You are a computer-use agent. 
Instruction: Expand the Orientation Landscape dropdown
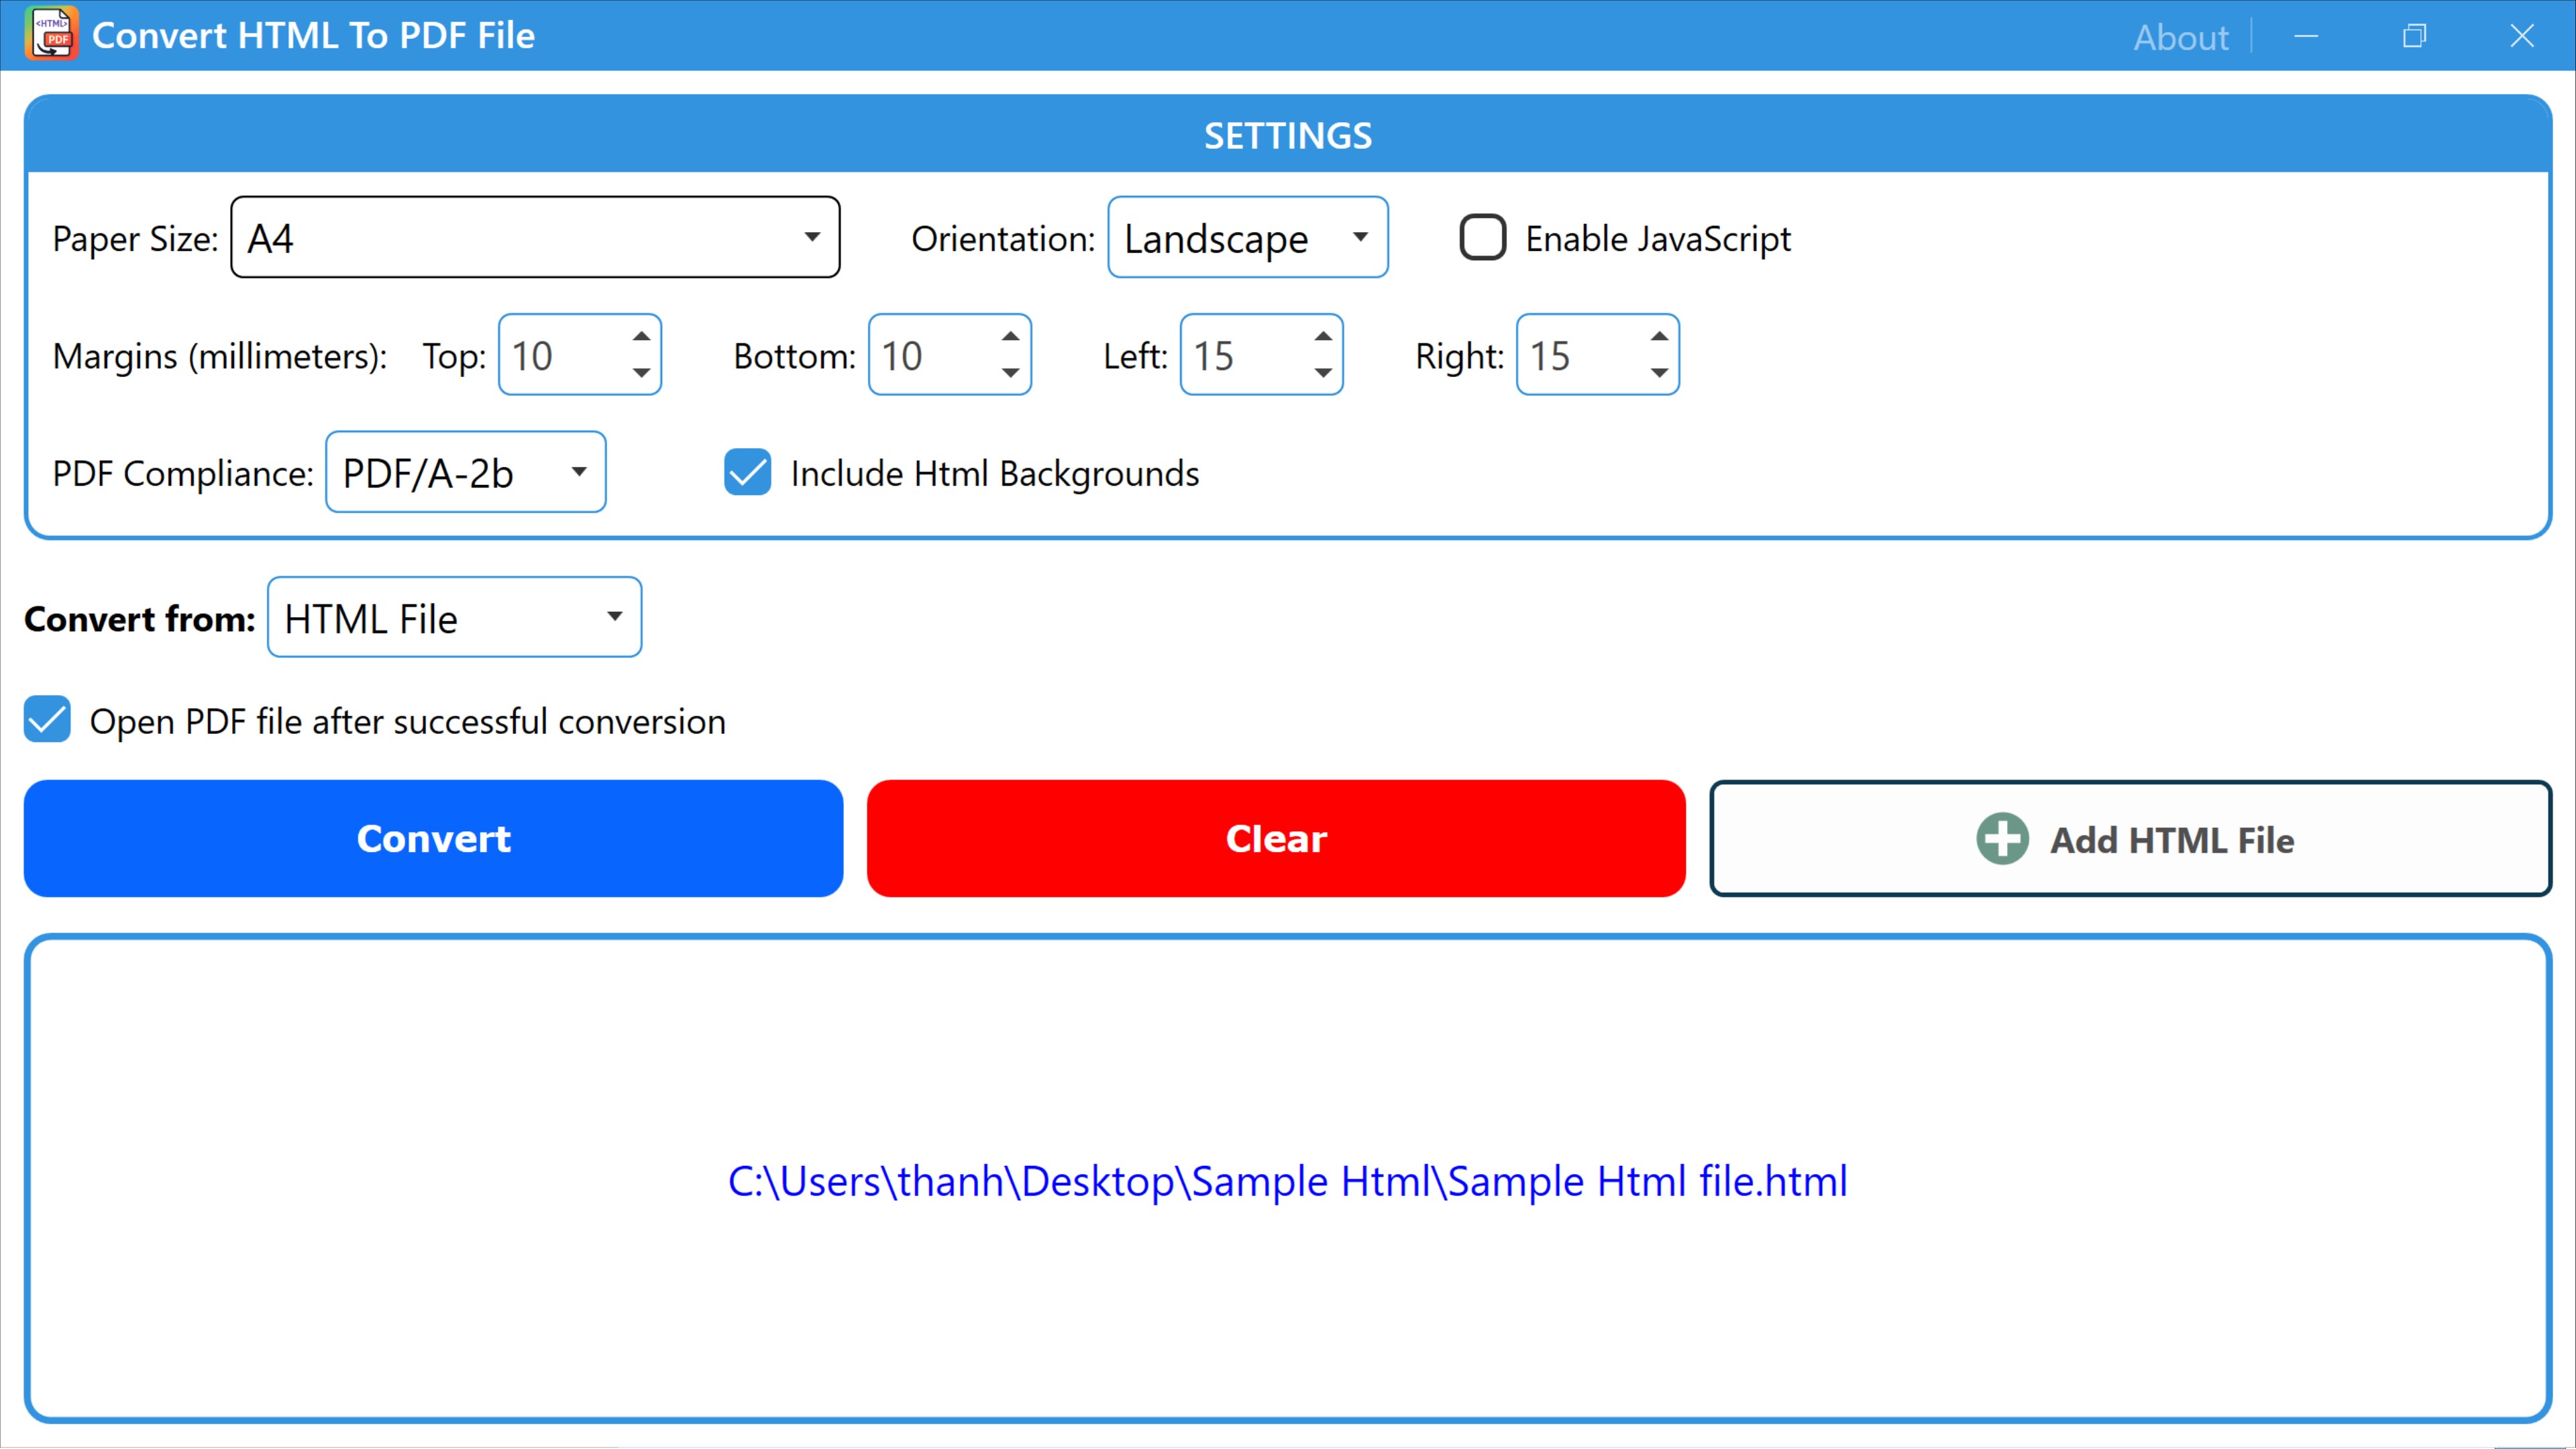point(1247,237)
